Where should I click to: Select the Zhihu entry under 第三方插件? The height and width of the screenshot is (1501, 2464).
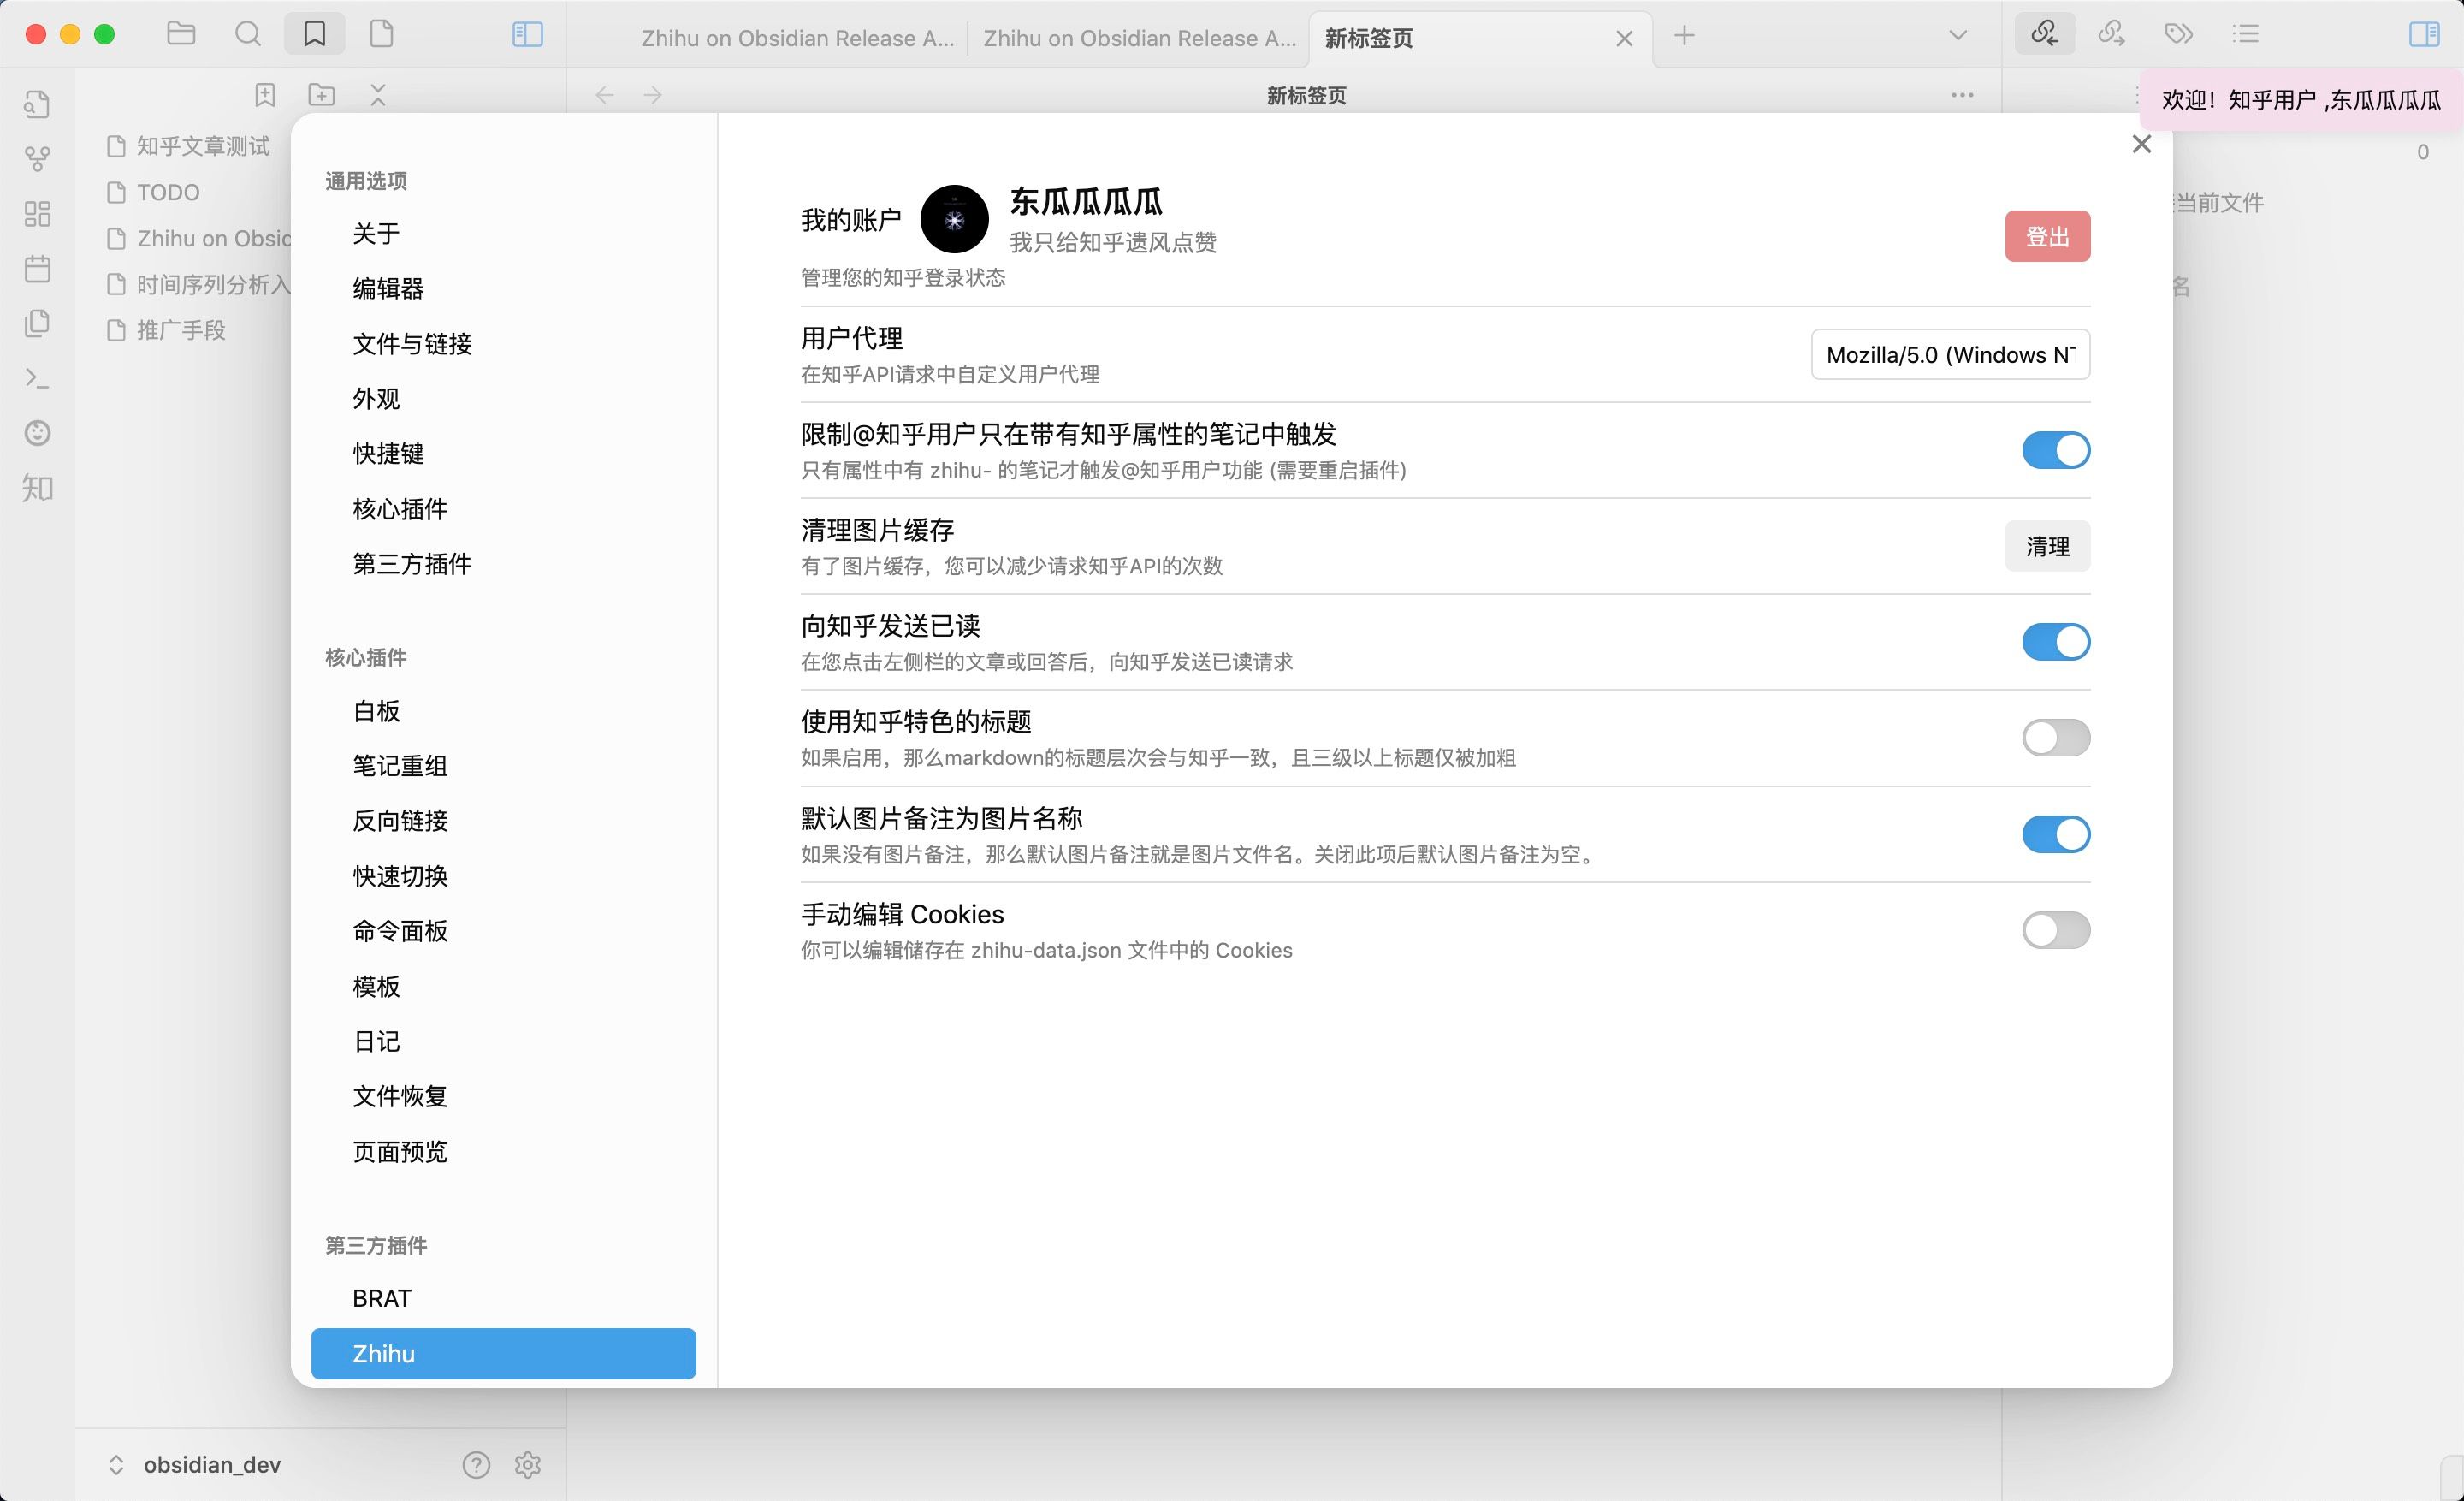click(x=503, y=1353)
